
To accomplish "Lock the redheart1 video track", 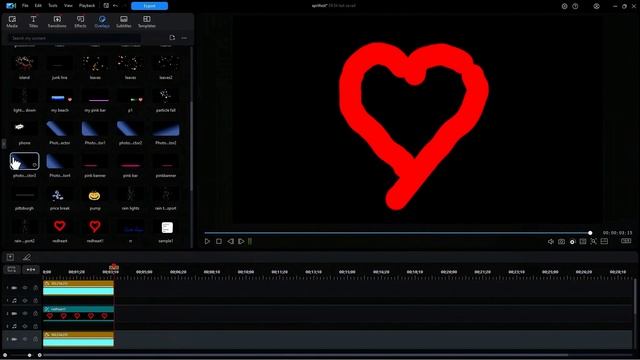I will click(36, 313).
